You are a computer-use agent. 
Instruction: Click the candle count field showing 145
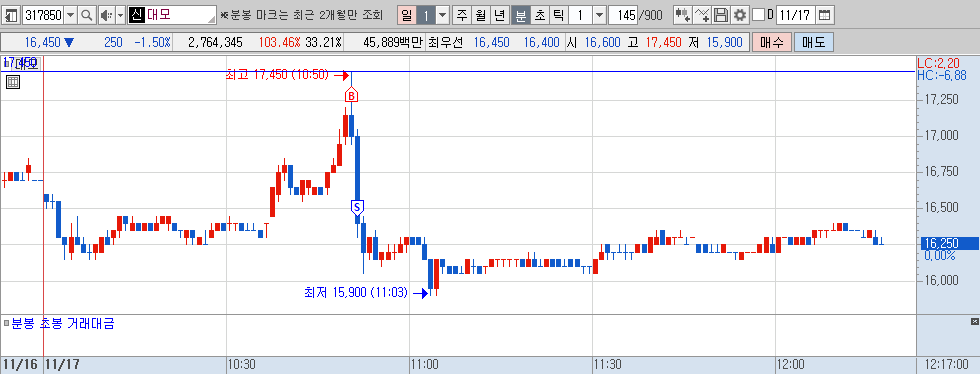(622, 15)
